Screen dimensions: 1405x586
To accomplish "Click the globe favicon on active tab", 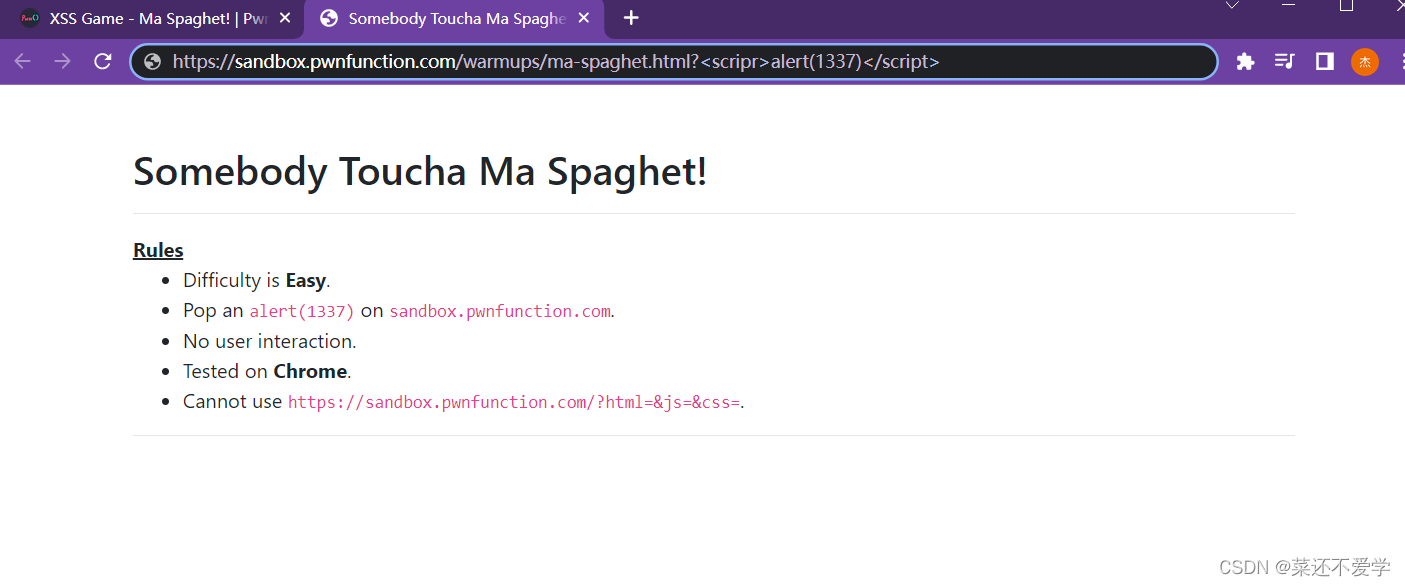I will click(328, 18).
